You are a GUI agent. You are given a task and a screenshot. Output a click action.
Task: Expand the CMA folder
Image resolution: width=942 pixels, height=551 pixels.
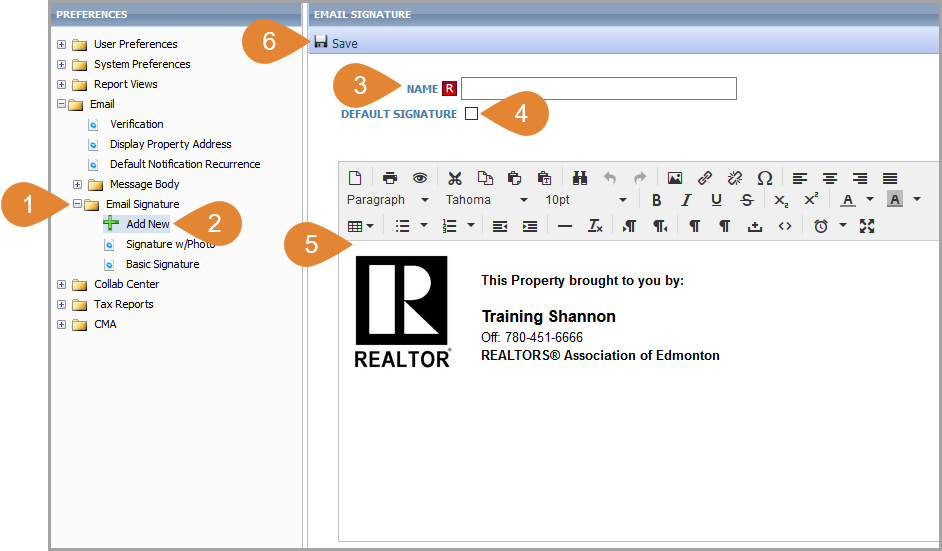(61, 324)
